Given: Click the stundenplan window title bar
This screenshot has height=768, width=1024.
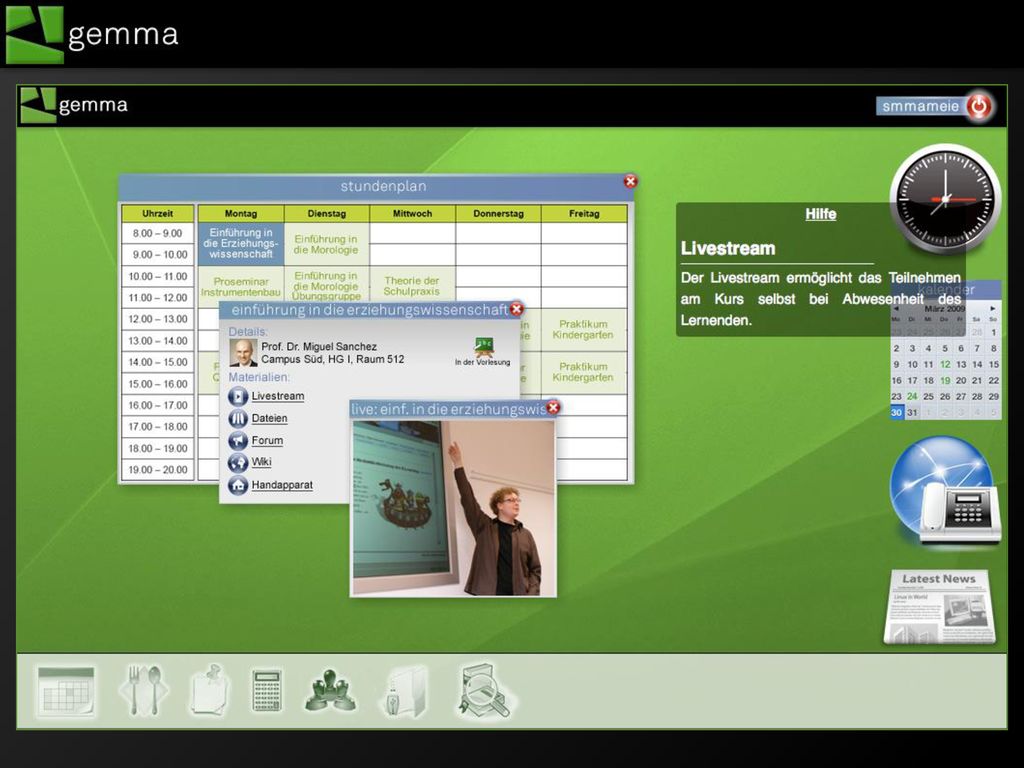Looking at the screenshot, I should pos(377,187).
